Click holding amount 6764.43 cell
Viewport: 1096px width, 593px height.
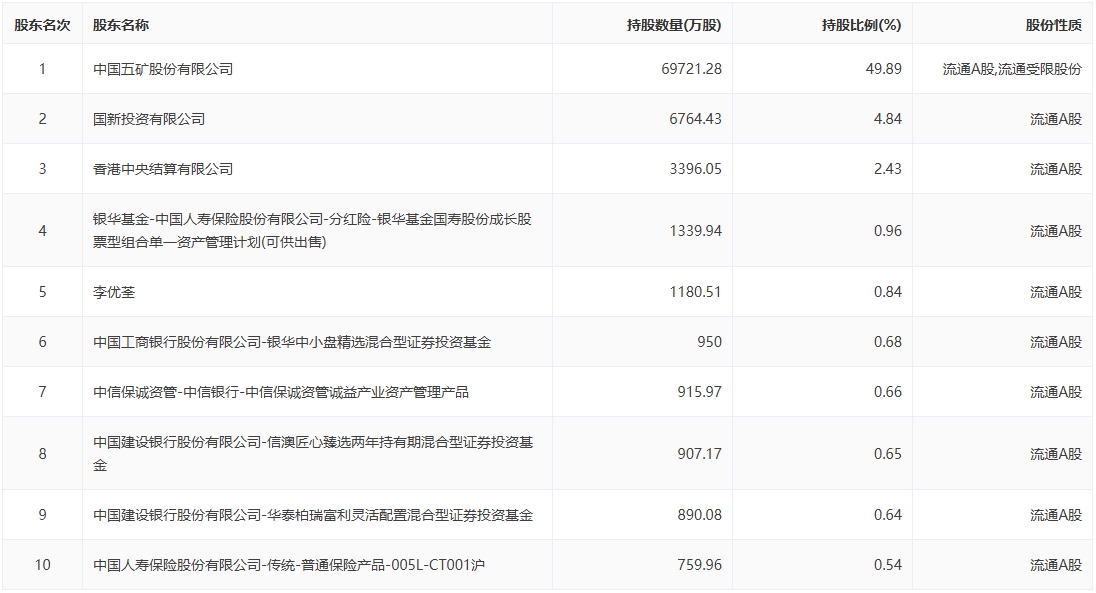[x=695, y=119]
